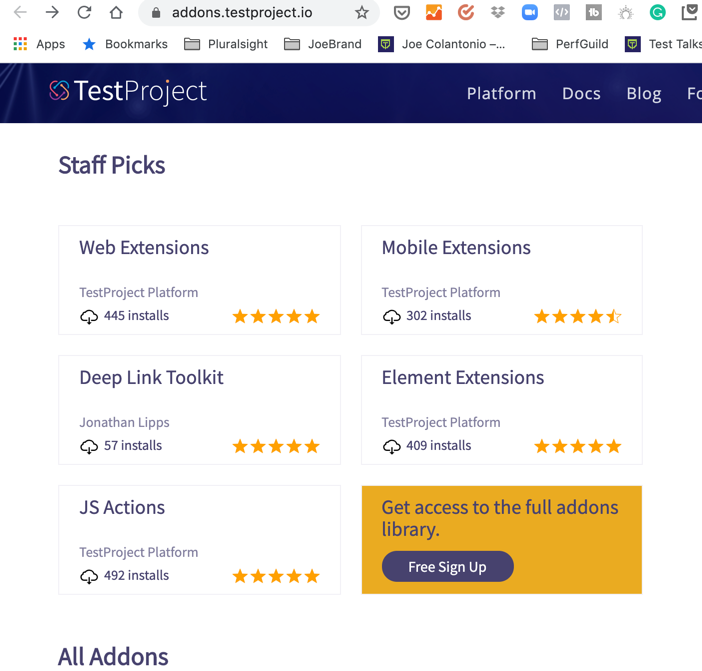Screen dimensions: 702x671
Task: Open the Grammarly extension
Action: (x=658, y=13)
